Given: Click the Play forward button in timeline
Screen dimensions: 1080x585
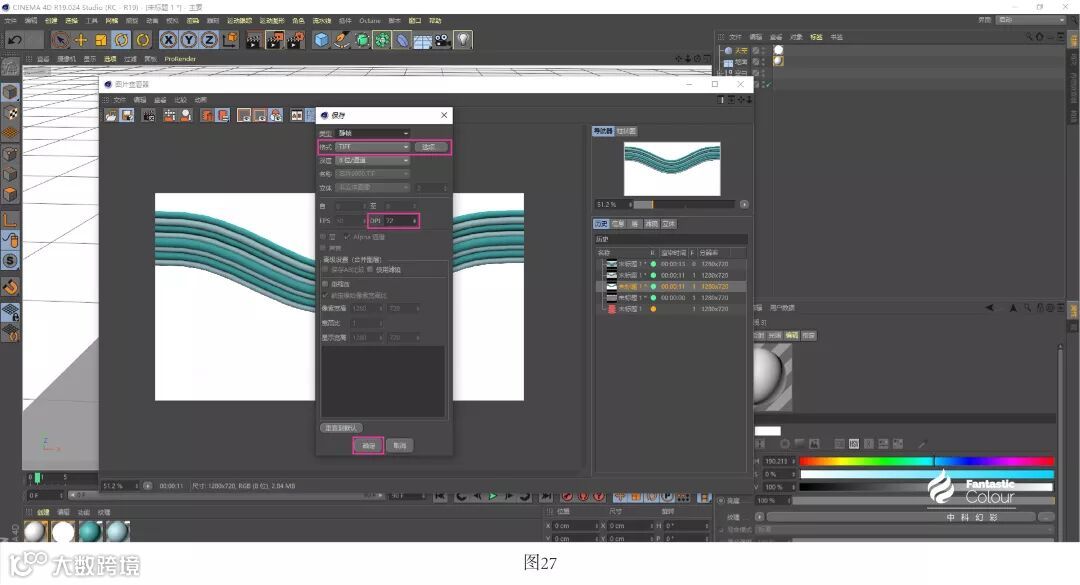Looking at the screenshot, I should 492,496.
